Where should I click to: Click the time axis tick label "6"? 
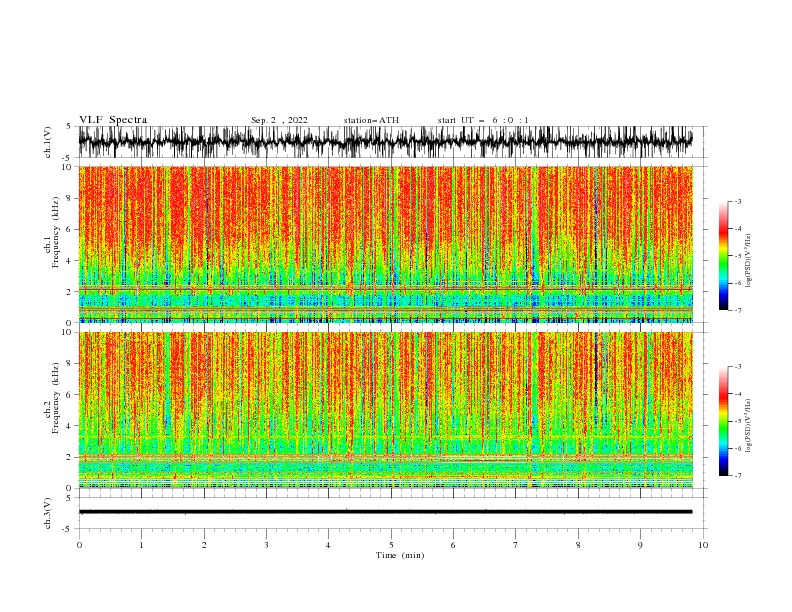[x=454, y=545]
